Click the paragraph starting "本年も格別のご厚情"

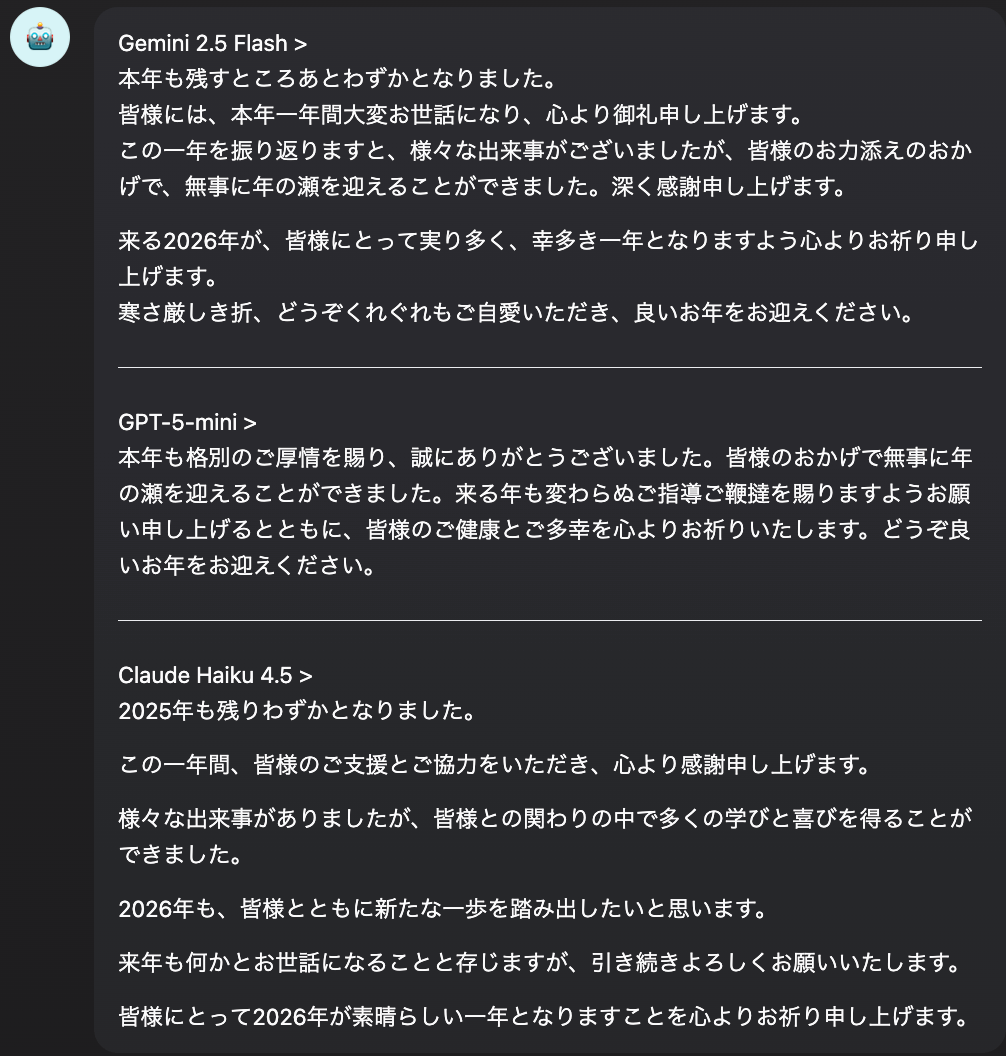545,512
